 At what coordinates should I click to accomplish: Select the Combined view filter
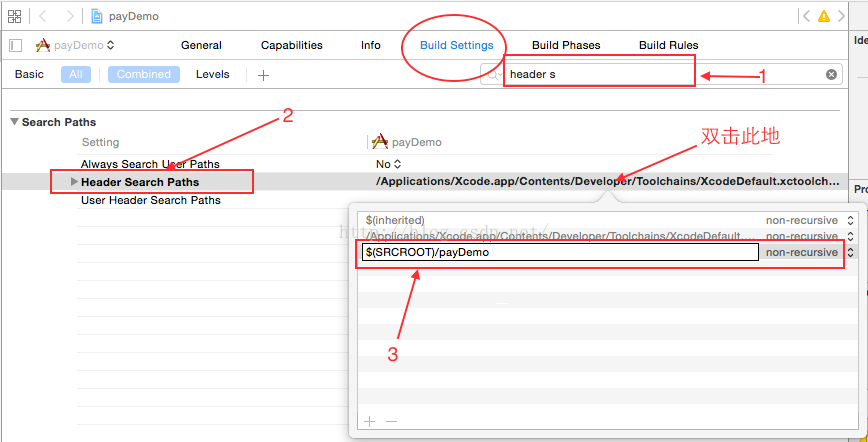click(x=144, y=74)
